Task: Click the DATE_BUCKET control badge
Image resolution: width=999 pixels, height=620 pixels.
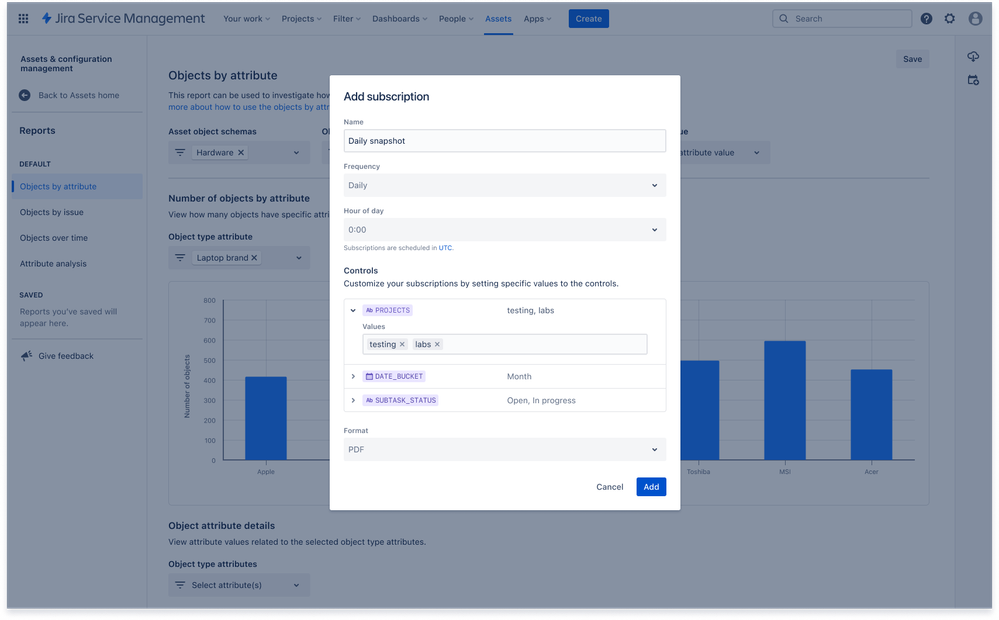Action: [394, 377]
